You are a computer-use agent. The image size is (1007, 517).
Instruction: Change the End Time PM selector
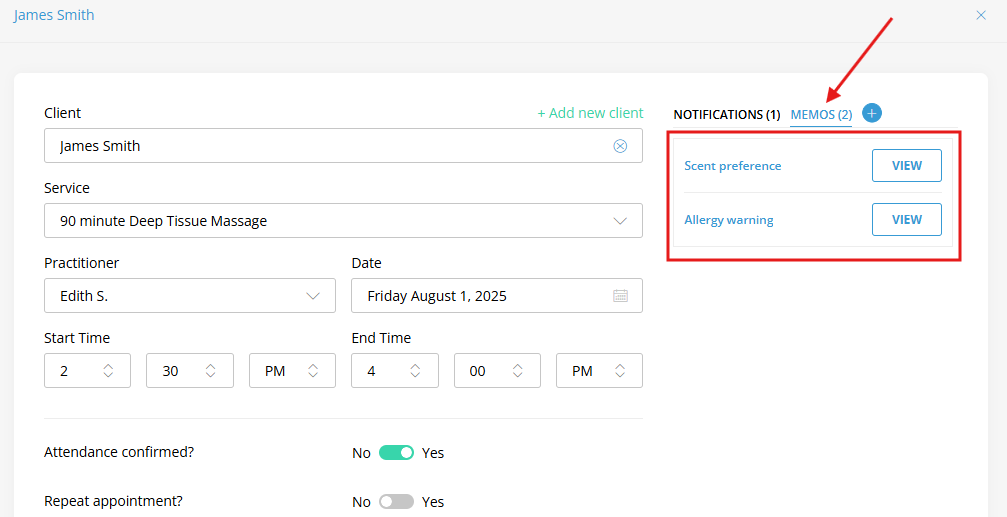click(599, 371)
